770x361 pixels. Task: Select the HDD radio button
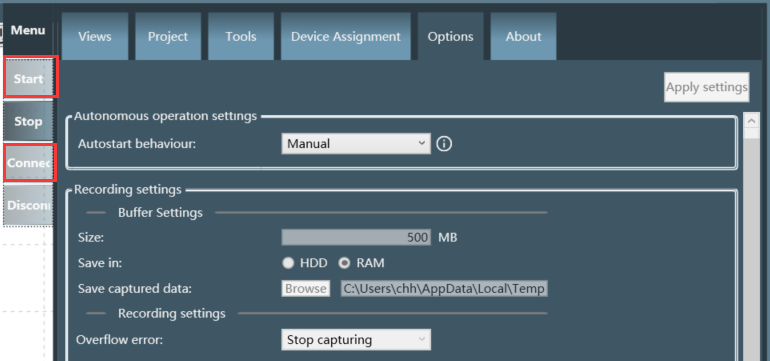pos(288,263)
